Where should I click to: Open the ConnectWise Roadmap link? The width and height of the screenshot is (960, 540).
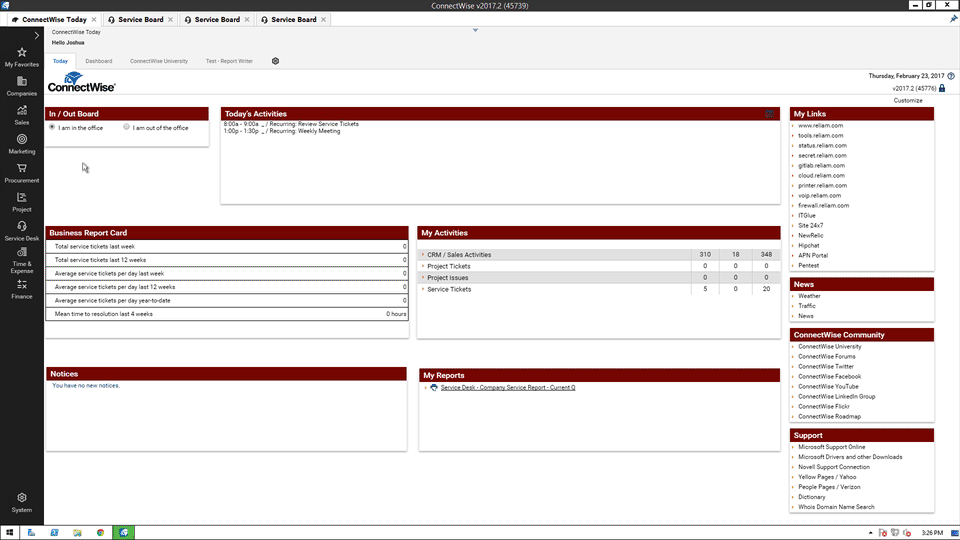[829, 416]
